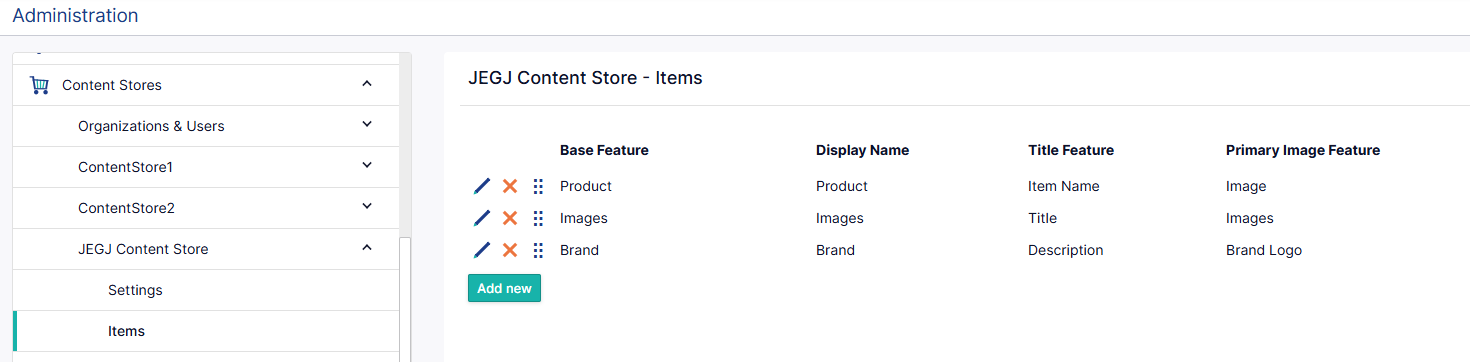Click the Content Stores label
The width and height of the screenshot is (1470, 362).
pyautogui.click(x=112, y=85)
